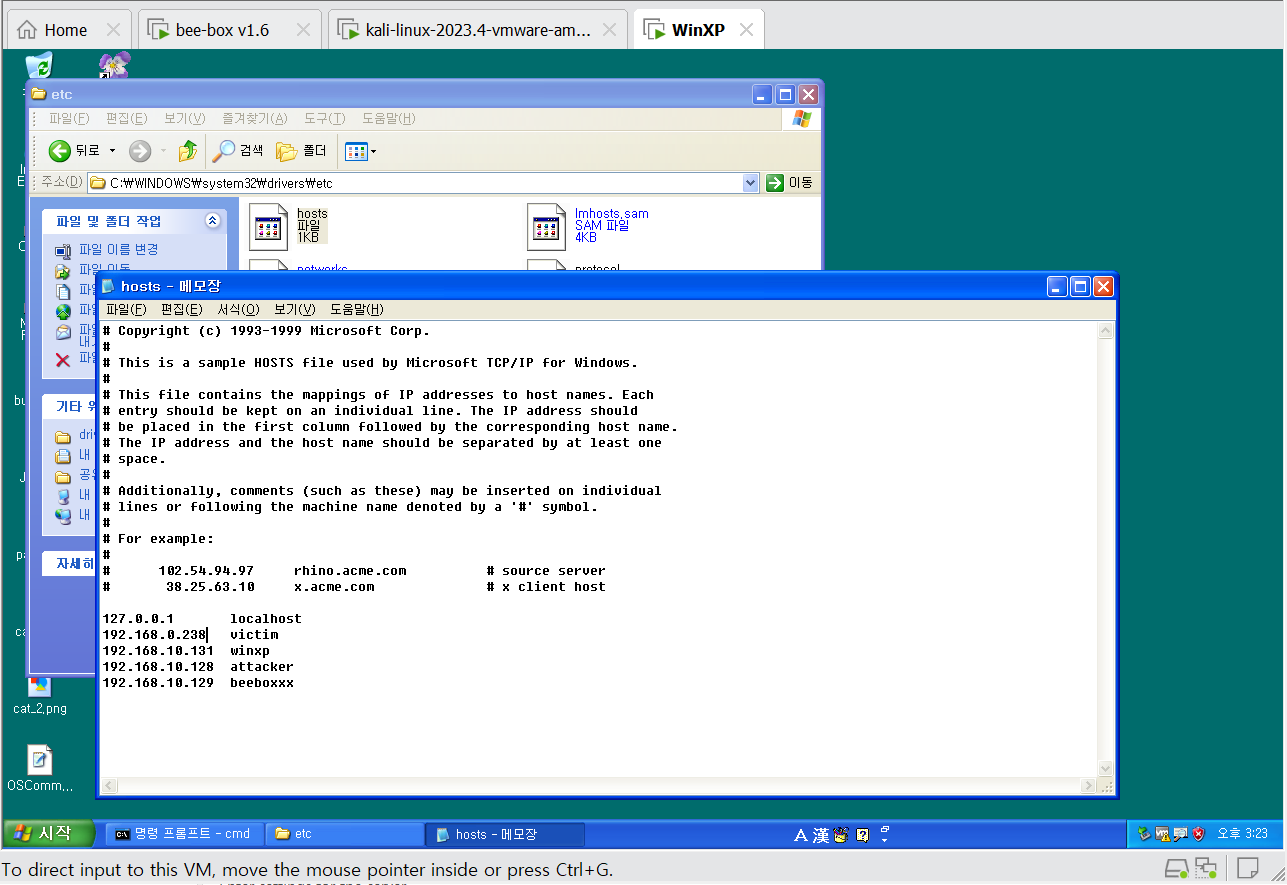Click Notepad's horizontal scrollbar left arrow
Screen dimensions: 1287x885
click(x=109, y=785)
